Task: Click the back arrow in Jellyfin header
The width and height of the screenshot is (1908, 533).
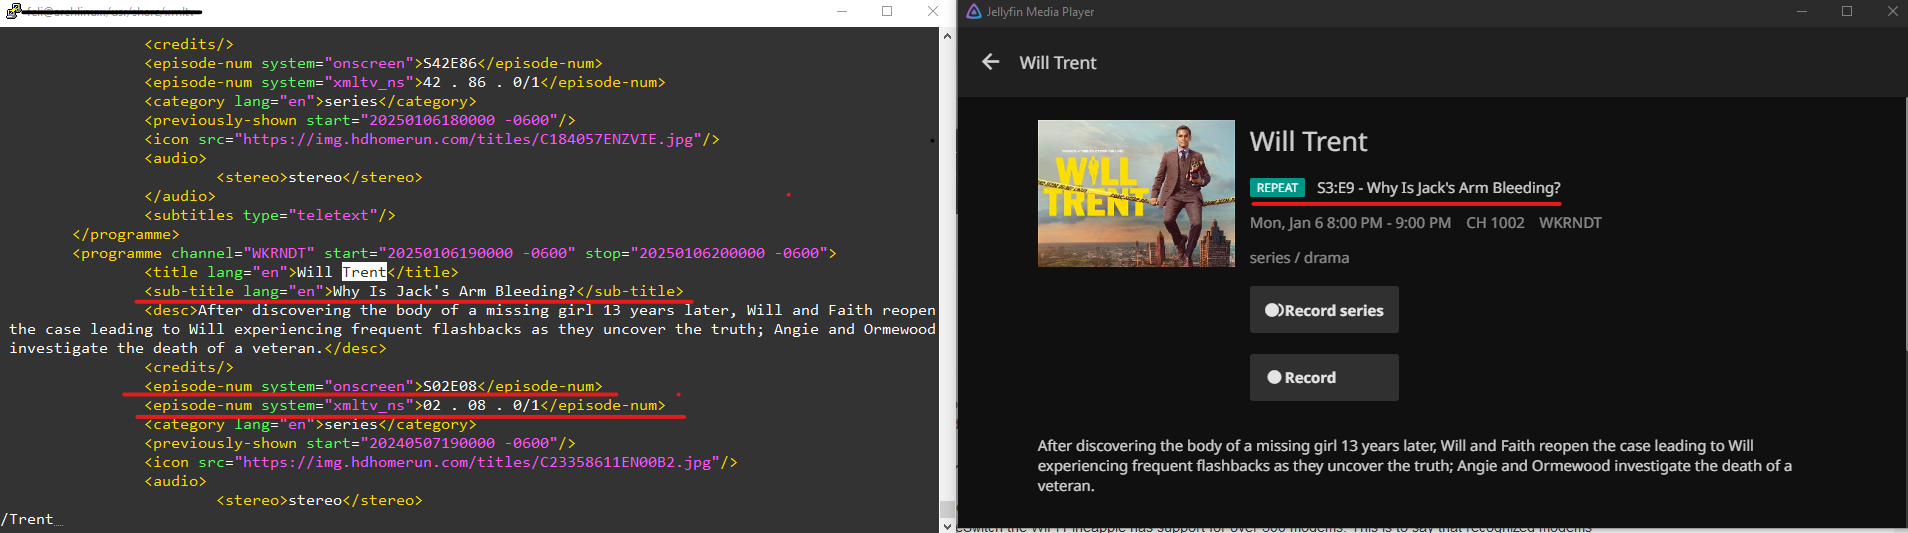Action: point(990,62)
